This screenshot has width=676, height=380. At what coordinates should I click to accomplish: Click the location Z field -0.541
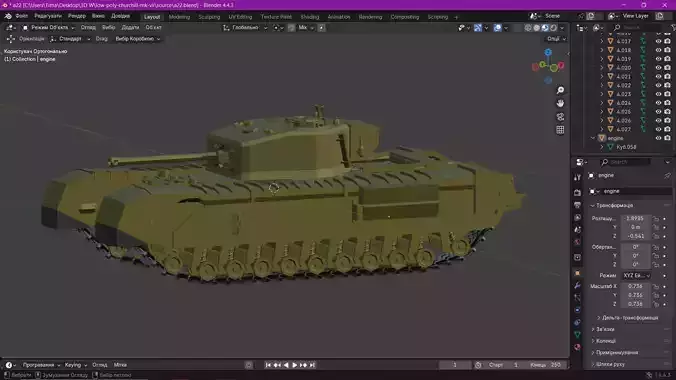(x=635, y=236)
